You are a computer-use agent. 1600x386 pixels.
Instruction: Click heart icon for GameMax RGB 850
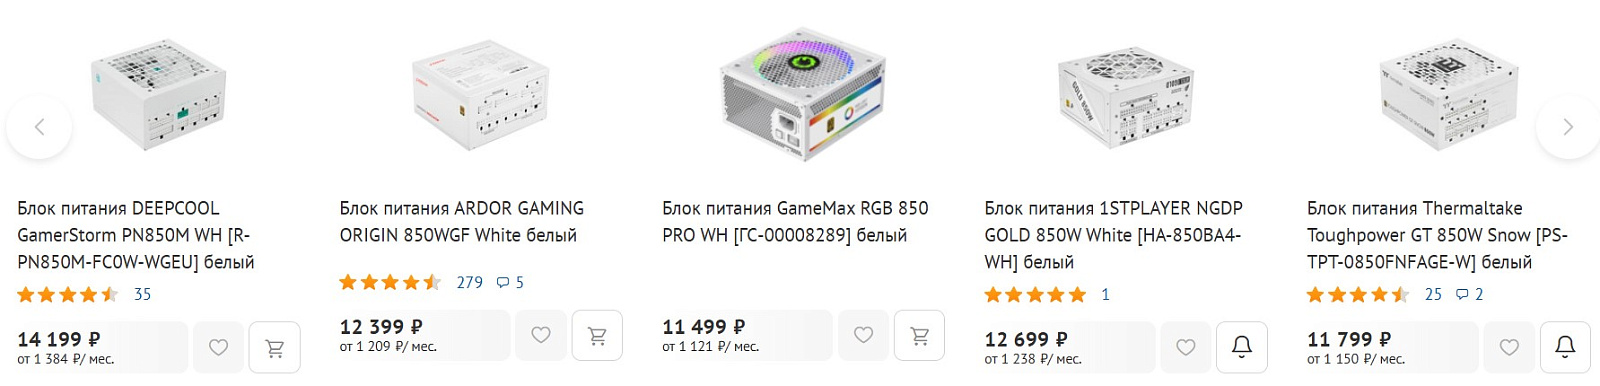point(864,335)
